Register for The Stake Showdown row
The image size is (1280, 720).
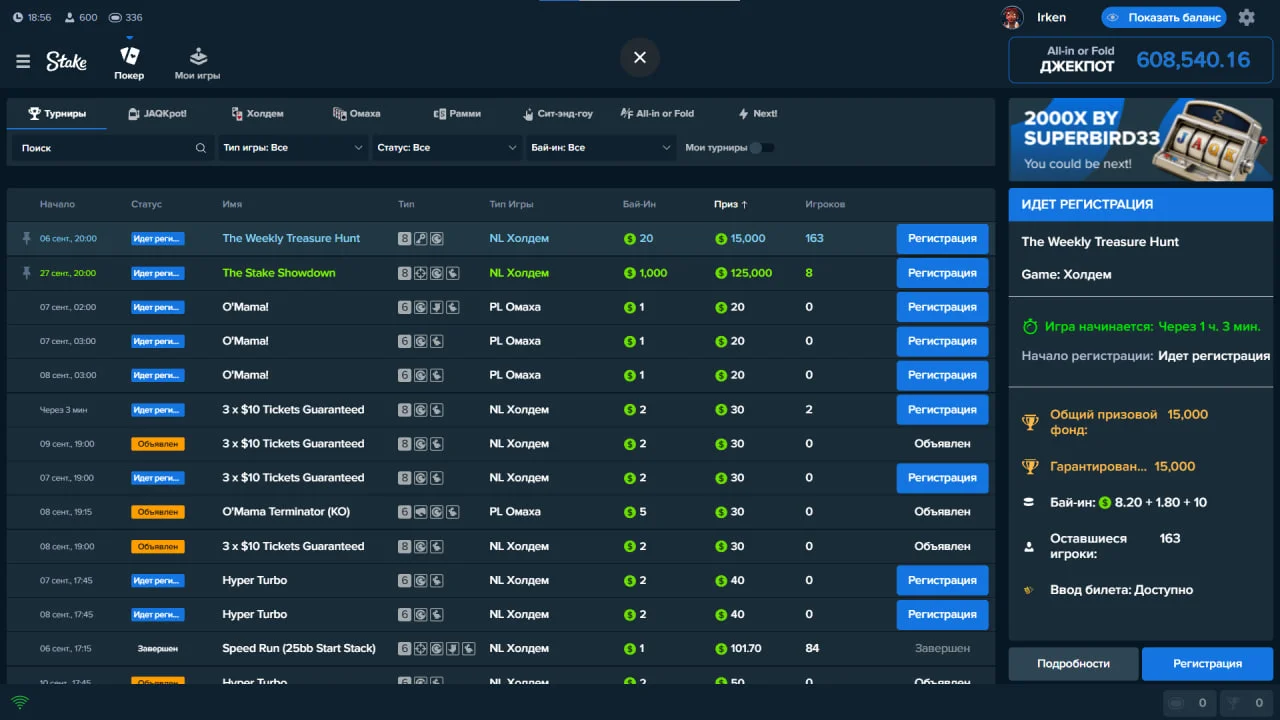(x=942, y=273)
